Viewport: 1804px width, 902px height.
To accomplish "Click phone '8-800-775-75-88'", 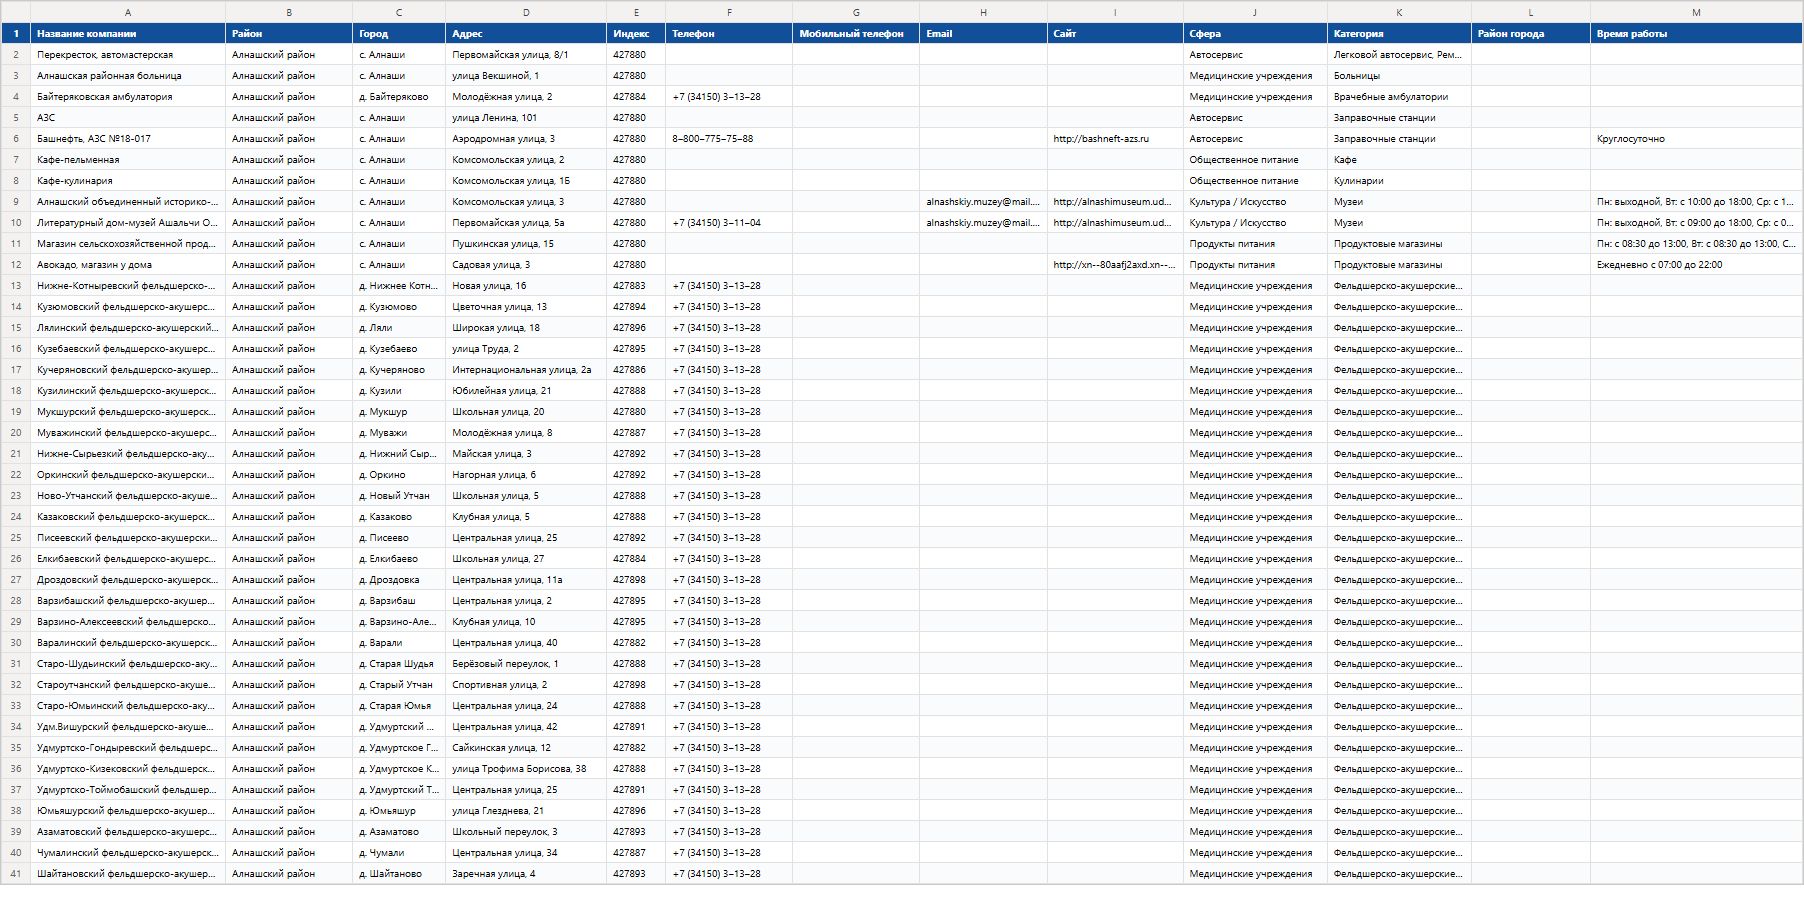I will tap(729, 139).
